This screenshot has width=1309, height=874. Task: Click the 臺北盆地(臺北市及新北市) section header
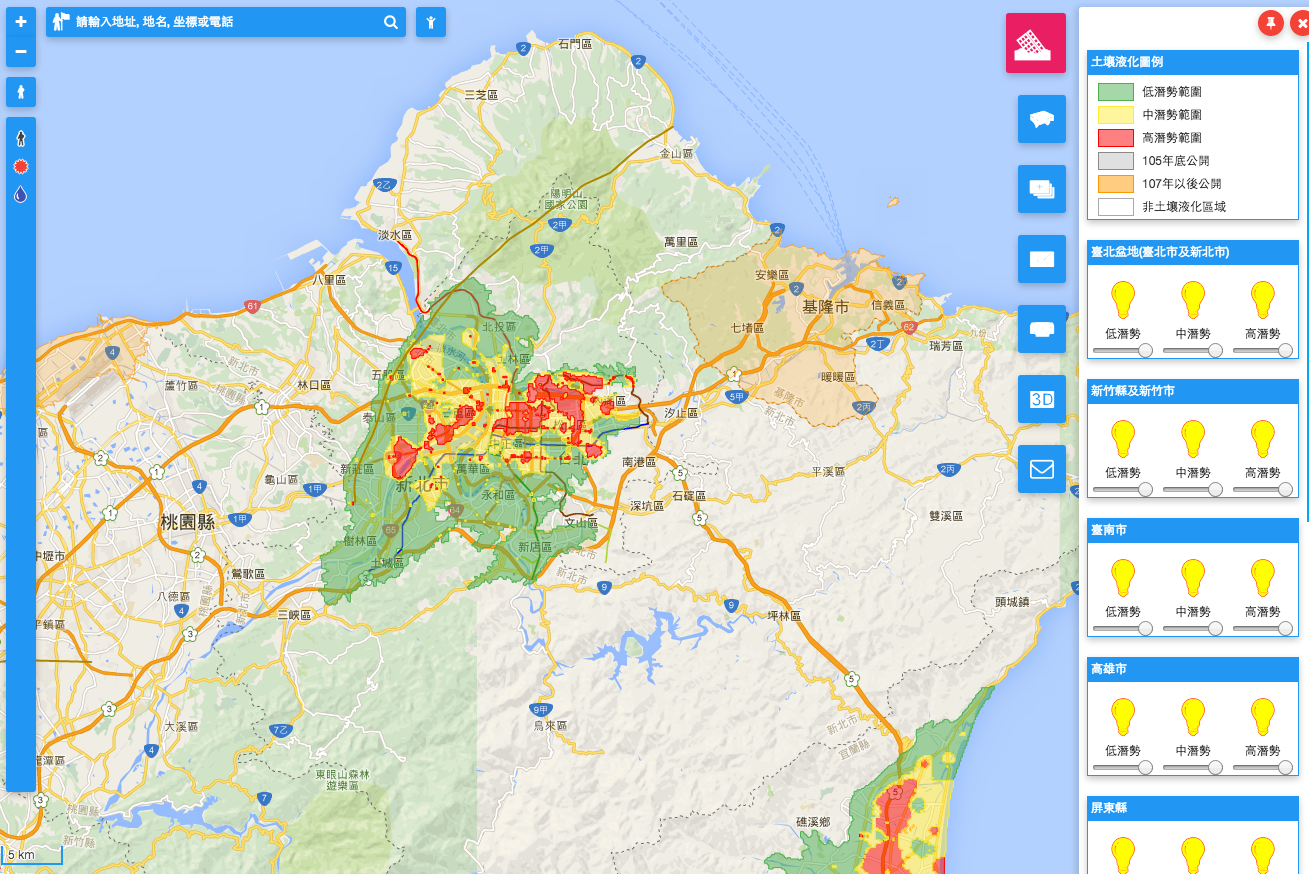click(1192, 252)
